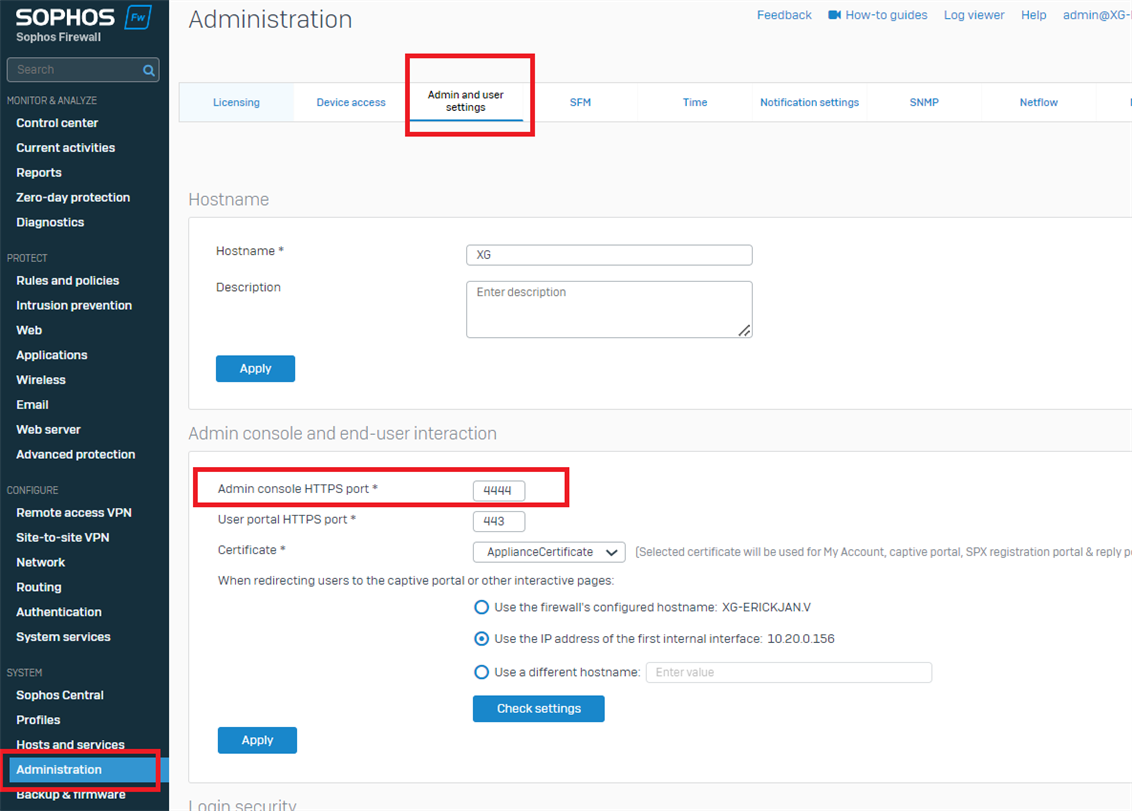Screen dimensions: 1132x811
Task: Click the Description text area
Action: click(x=609, y=309)
